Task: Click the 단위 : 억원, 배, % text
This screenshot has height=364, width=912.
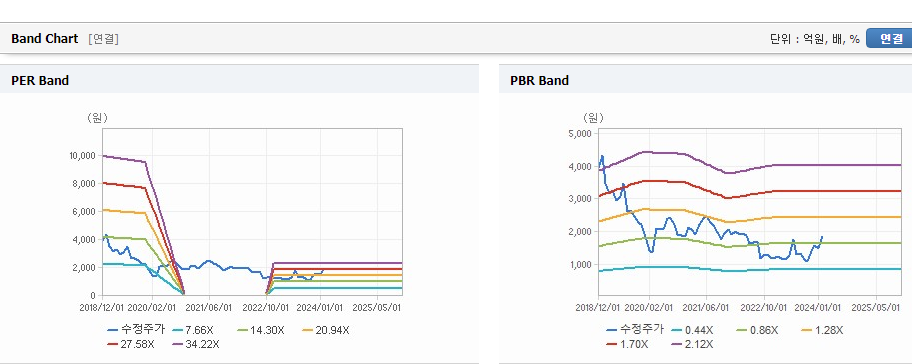Action: (815, 39)
